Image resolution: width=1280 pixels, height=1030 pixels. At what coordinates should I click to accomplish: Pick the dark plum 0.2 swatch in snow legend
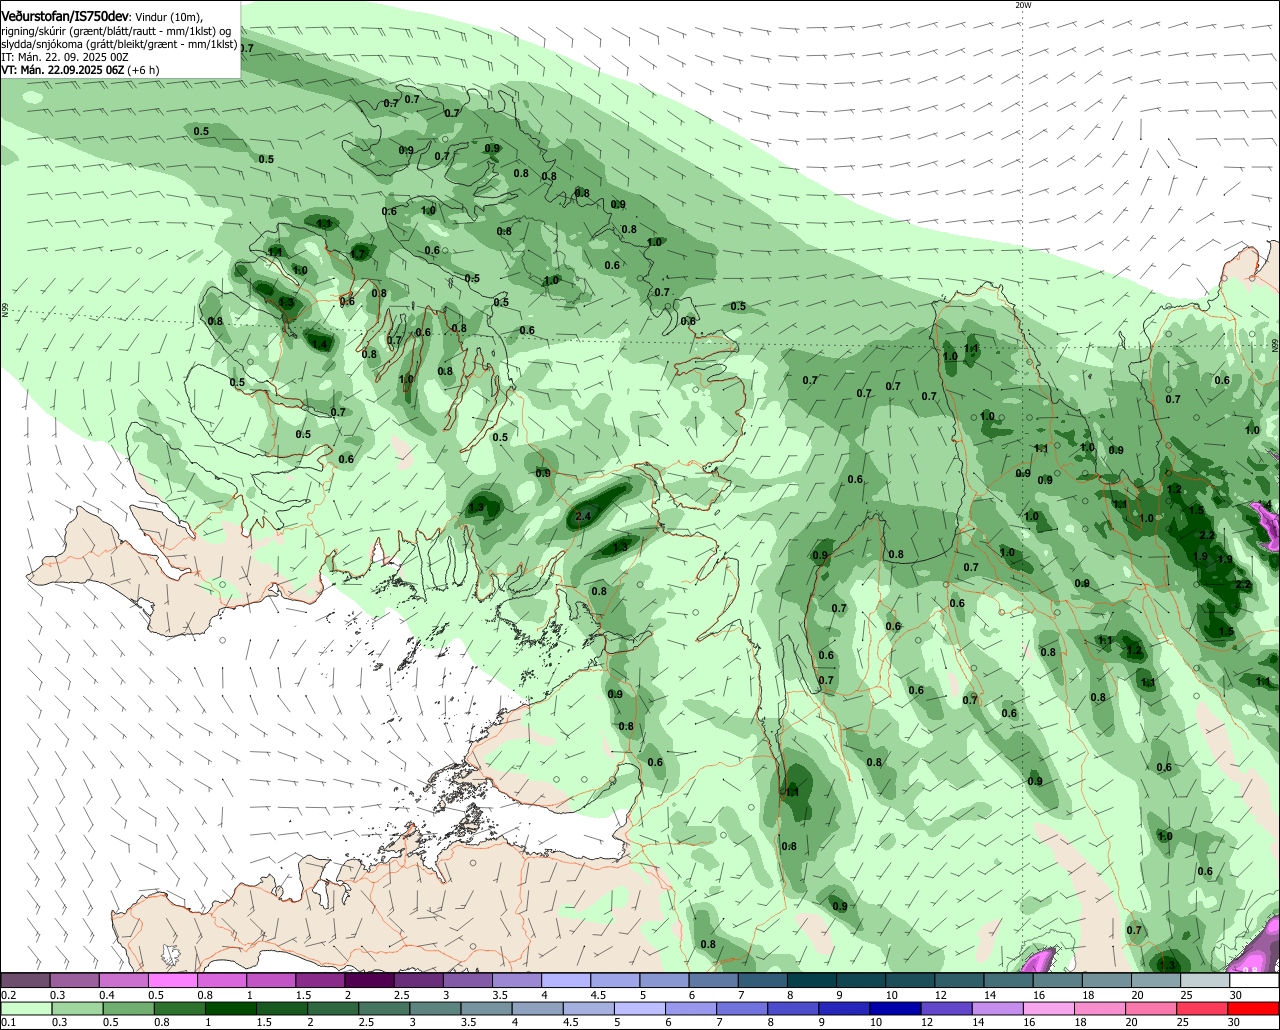point(25,981)
